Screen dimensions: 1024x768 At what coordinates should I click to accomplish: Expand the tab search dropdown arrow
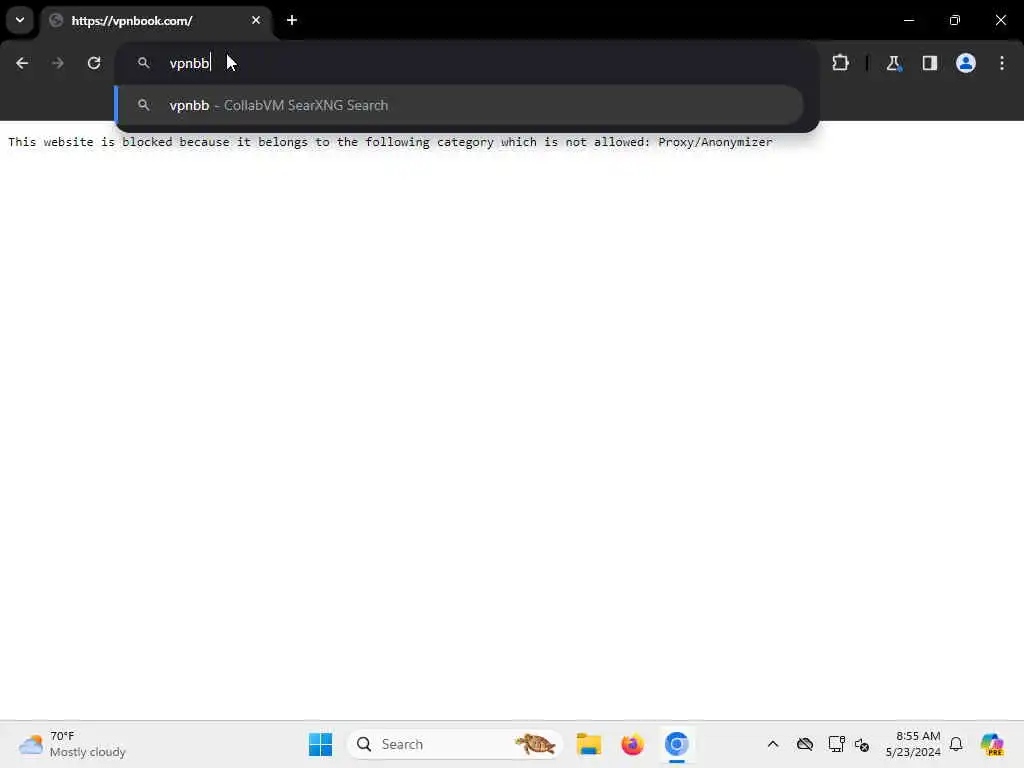click(x=20, y=20)
